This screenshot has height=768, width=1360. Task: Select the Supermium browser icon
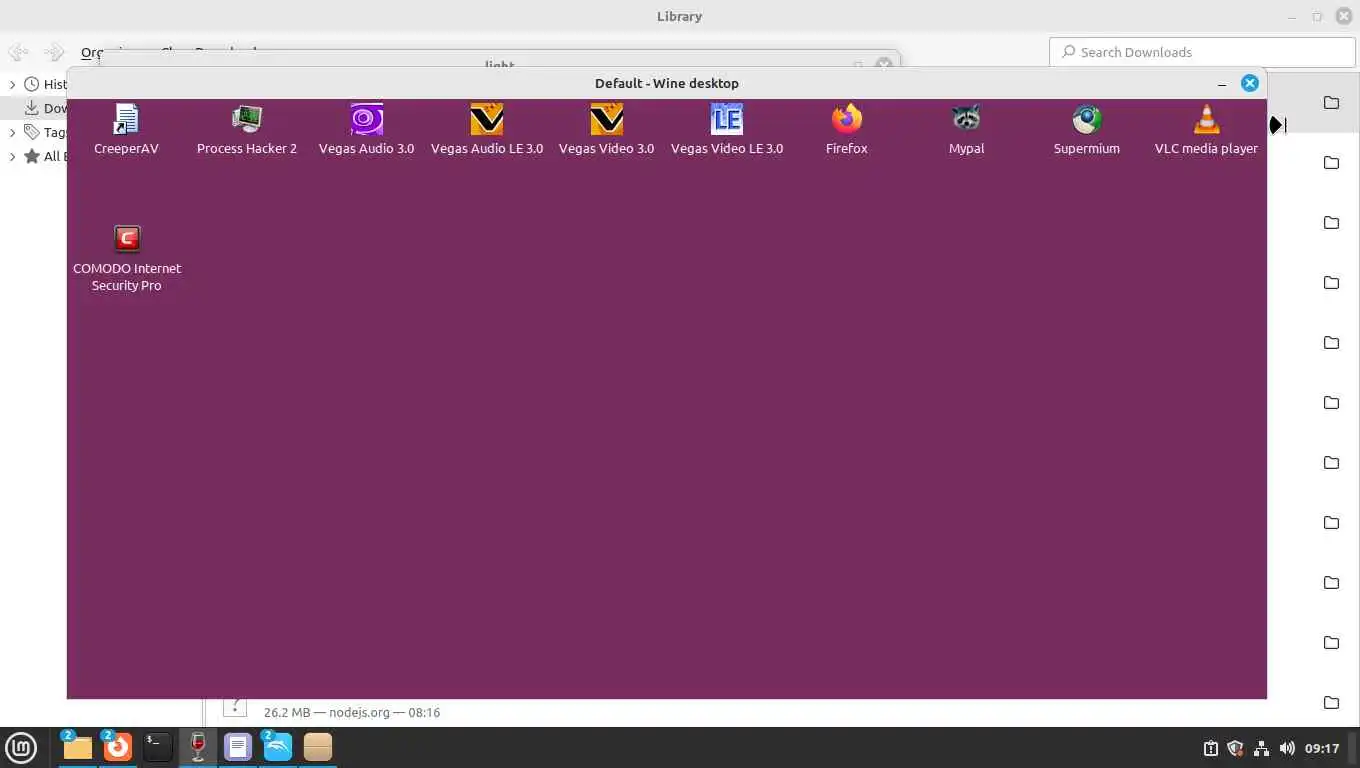[1087, 120]
